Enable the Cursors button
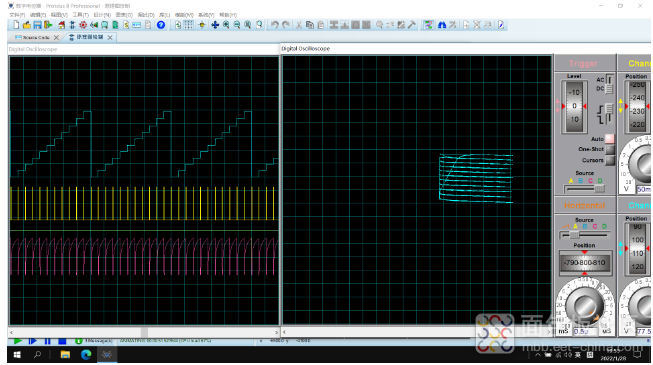The height and width of the screenshot is (365, 653). tap(610, 160)
